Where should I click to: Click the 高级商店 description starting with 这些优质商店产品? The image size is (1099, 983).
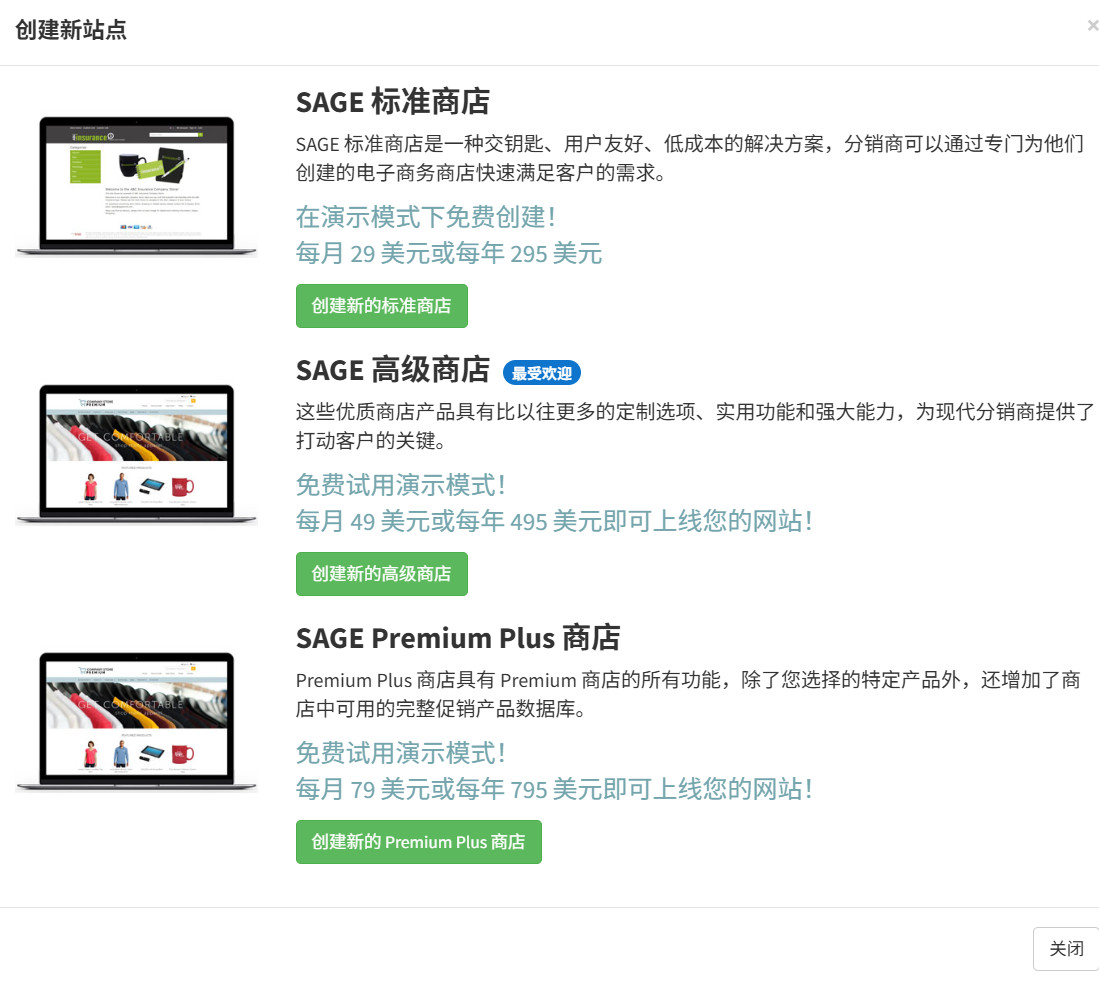point(694,426)
